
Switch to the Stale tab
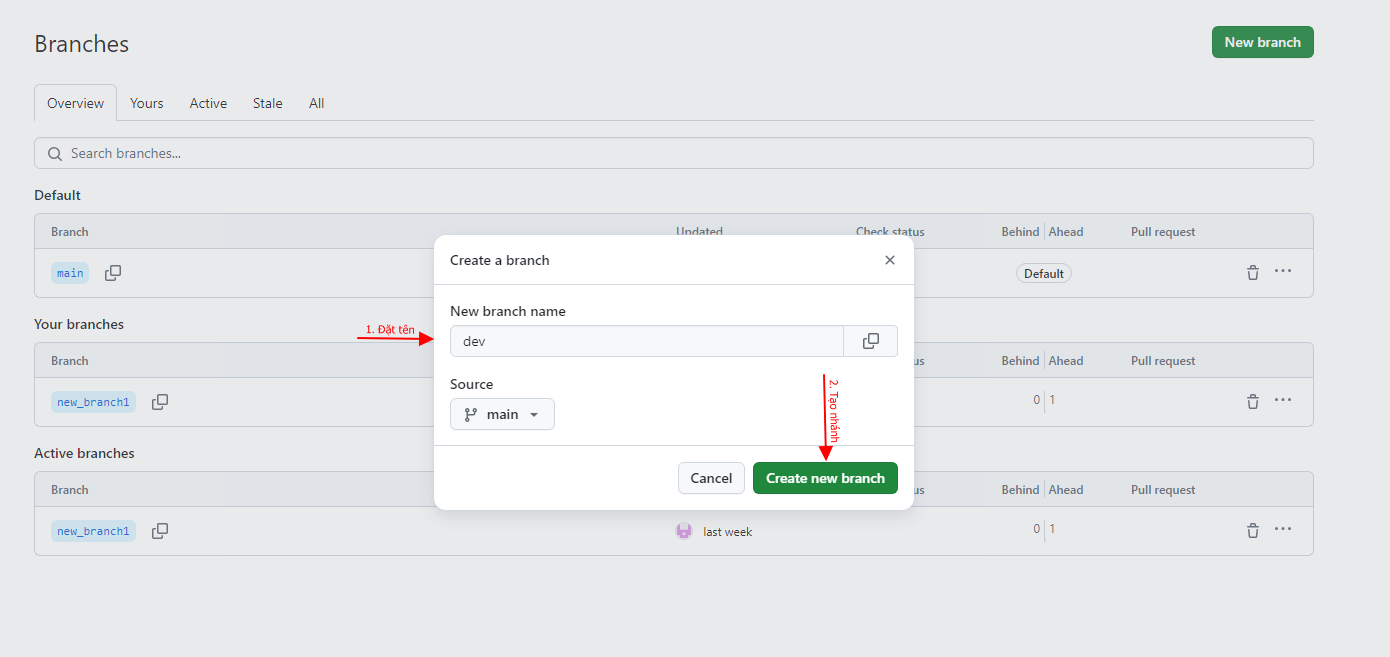[267, 103]
